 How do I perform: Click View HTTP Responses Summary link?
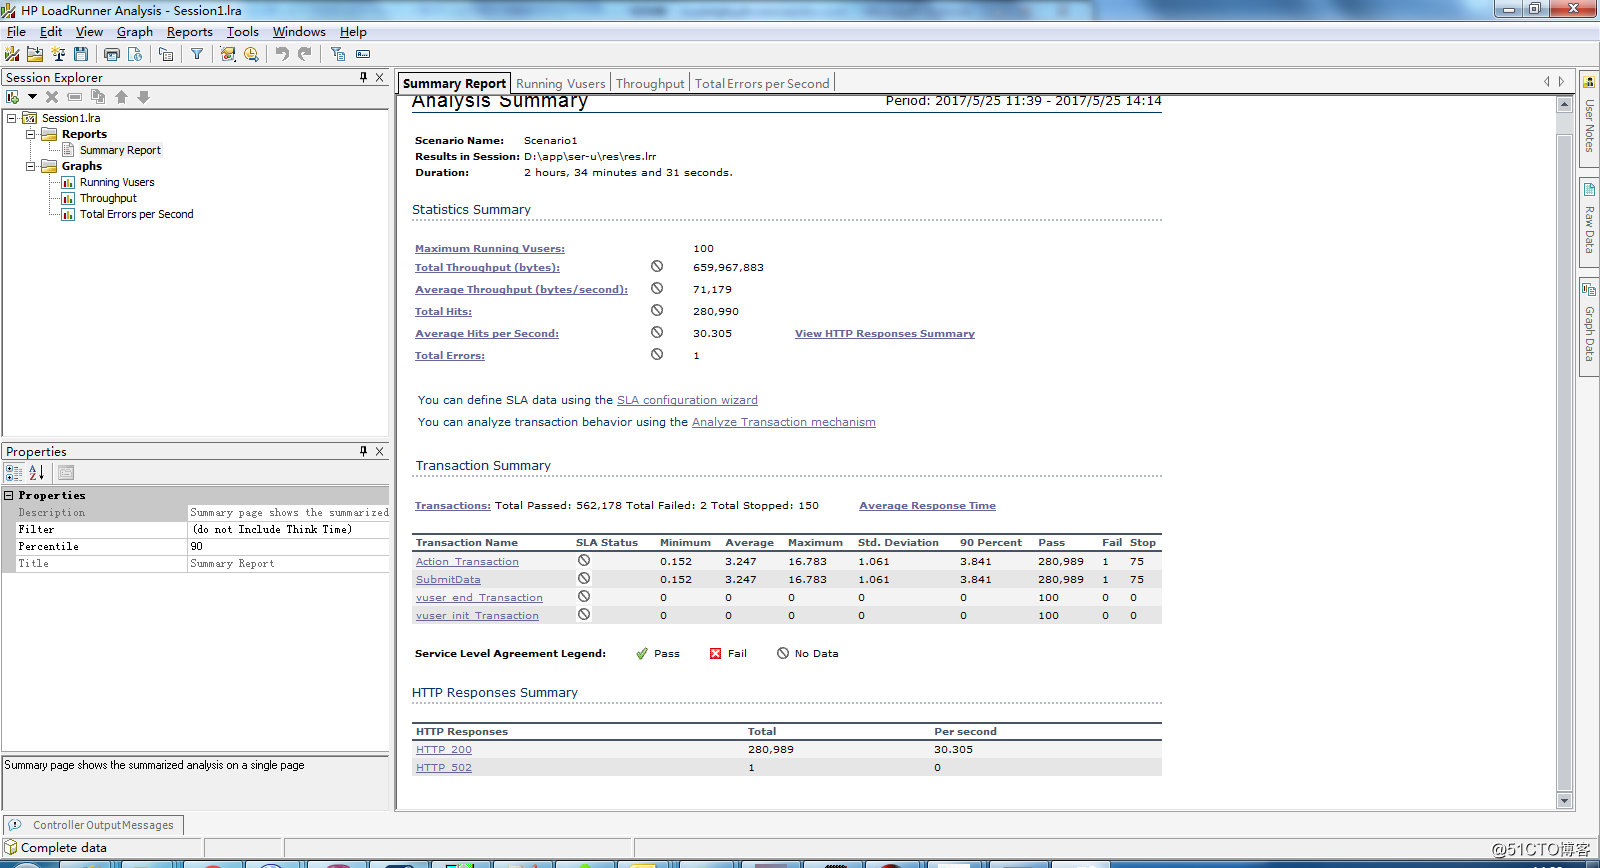click(x=885, y=334)
